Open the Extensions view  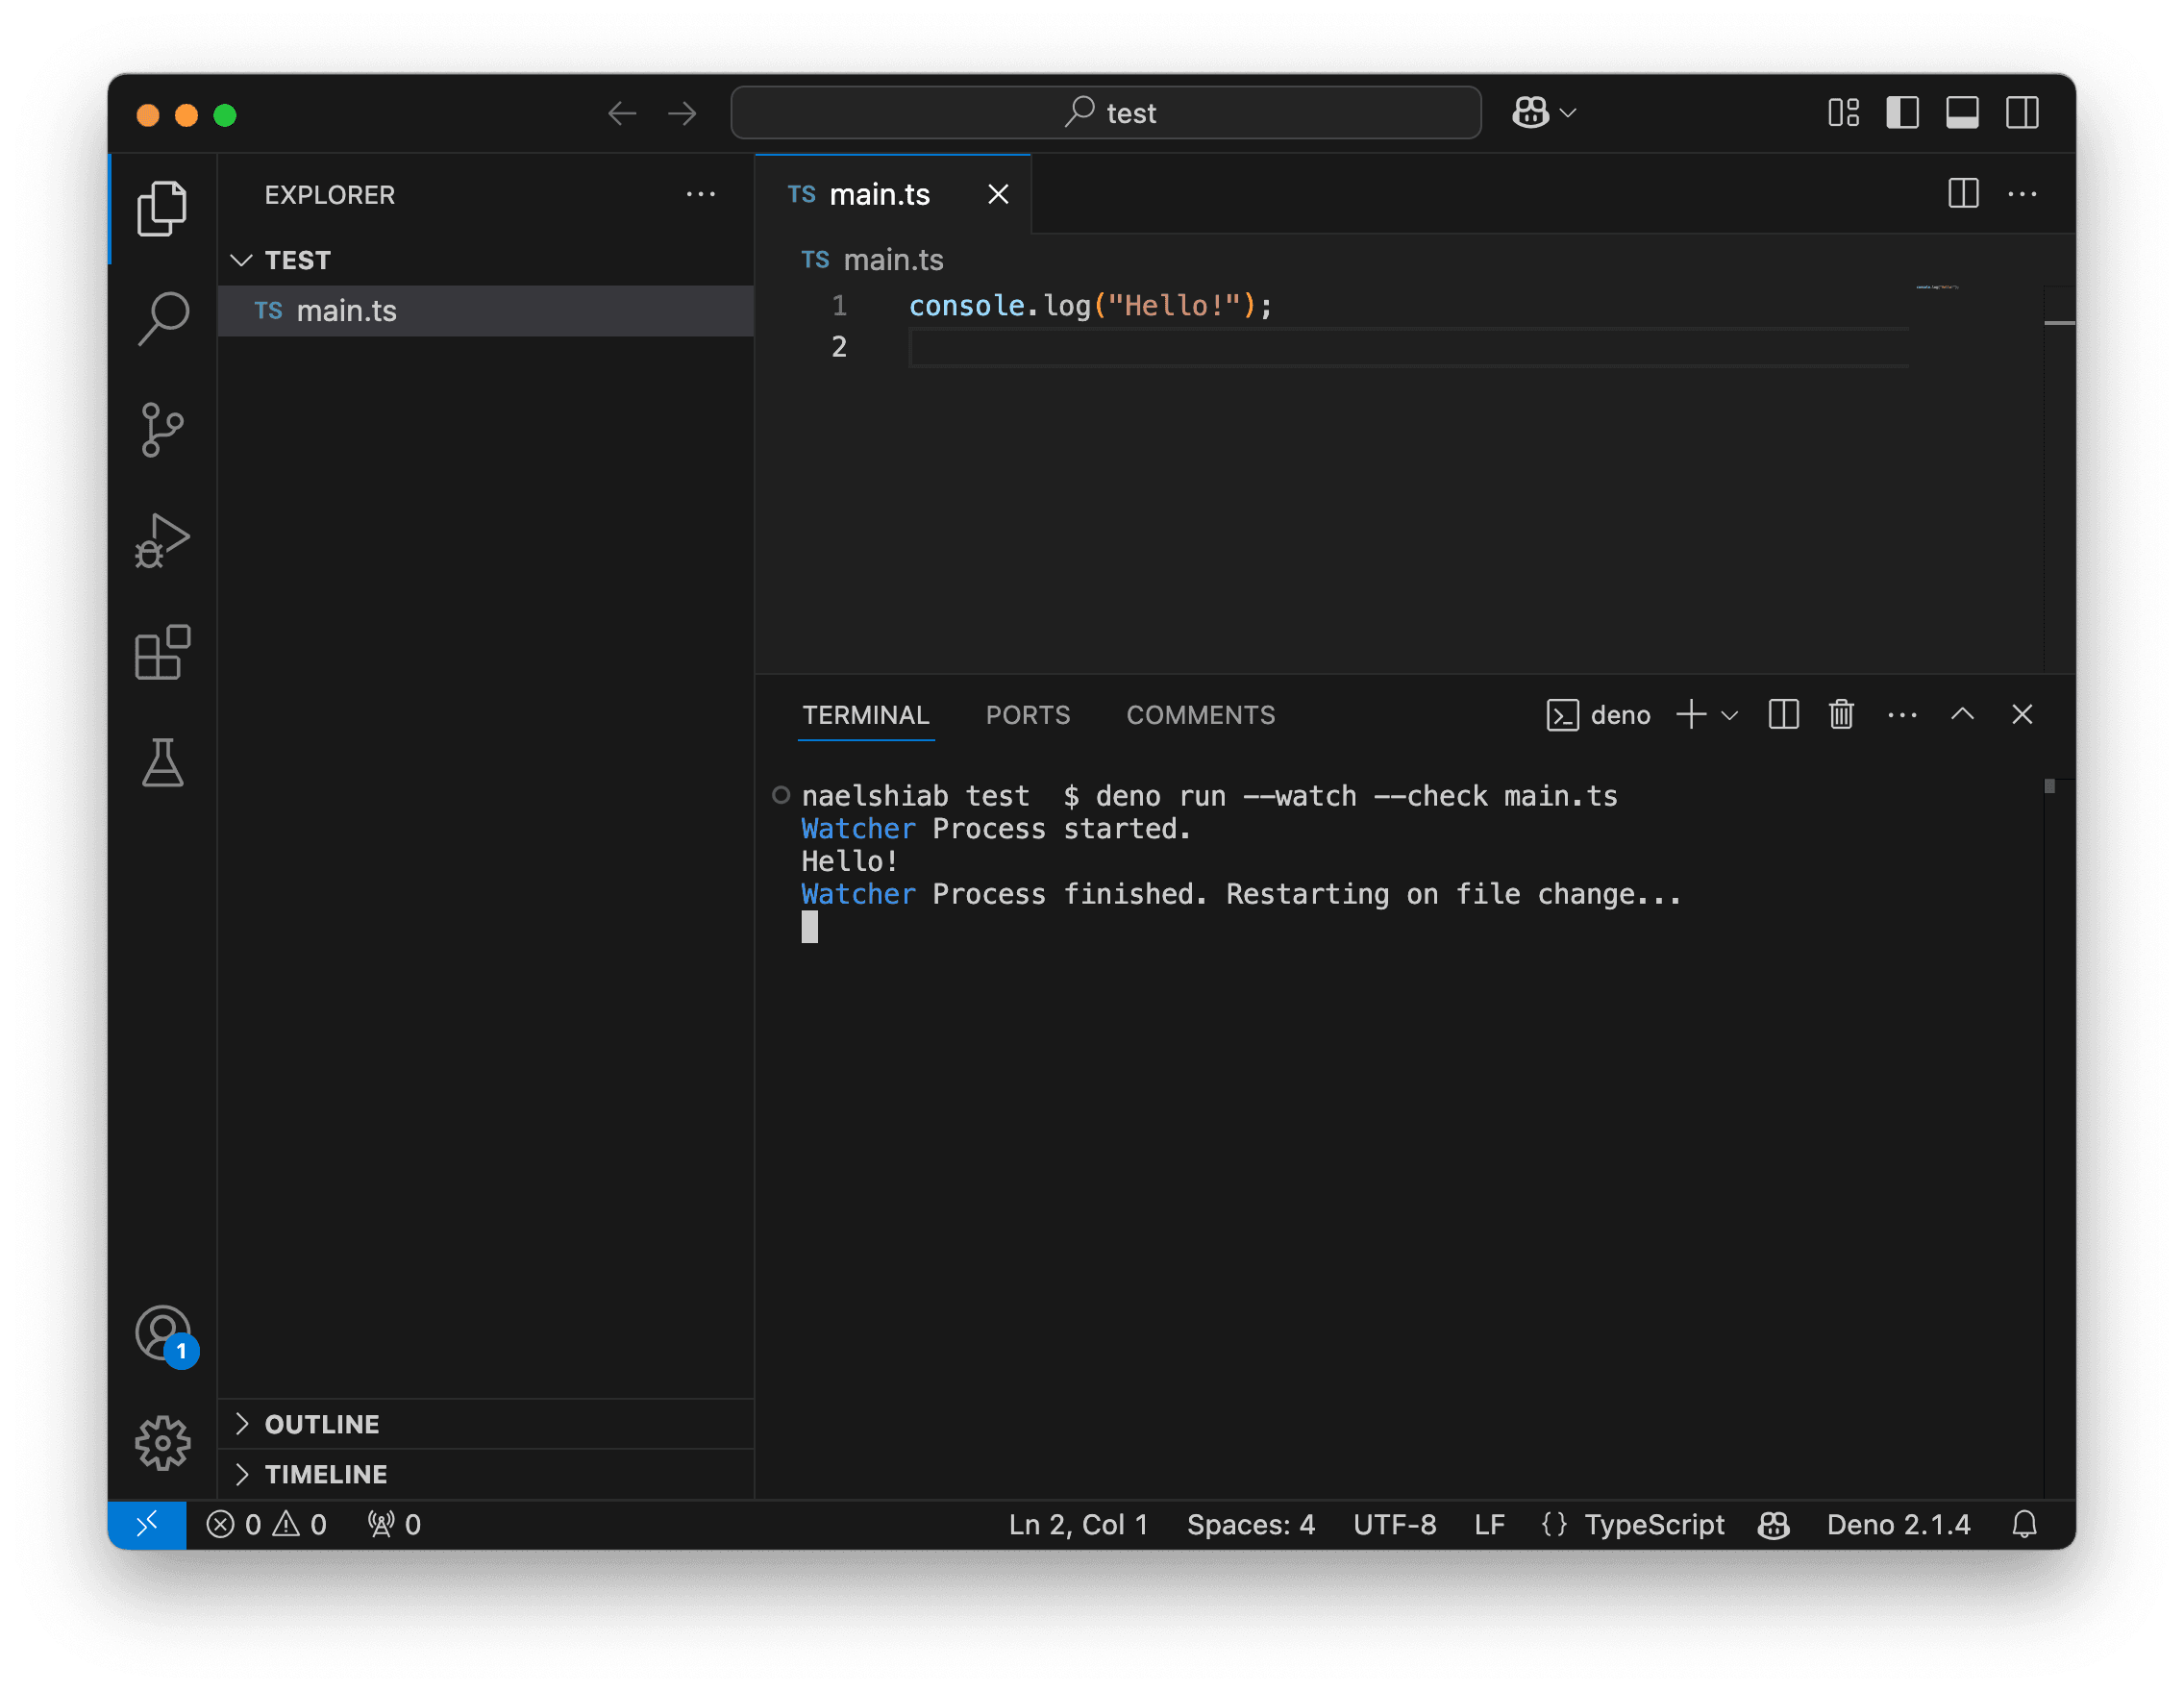(x=162, y=653)
